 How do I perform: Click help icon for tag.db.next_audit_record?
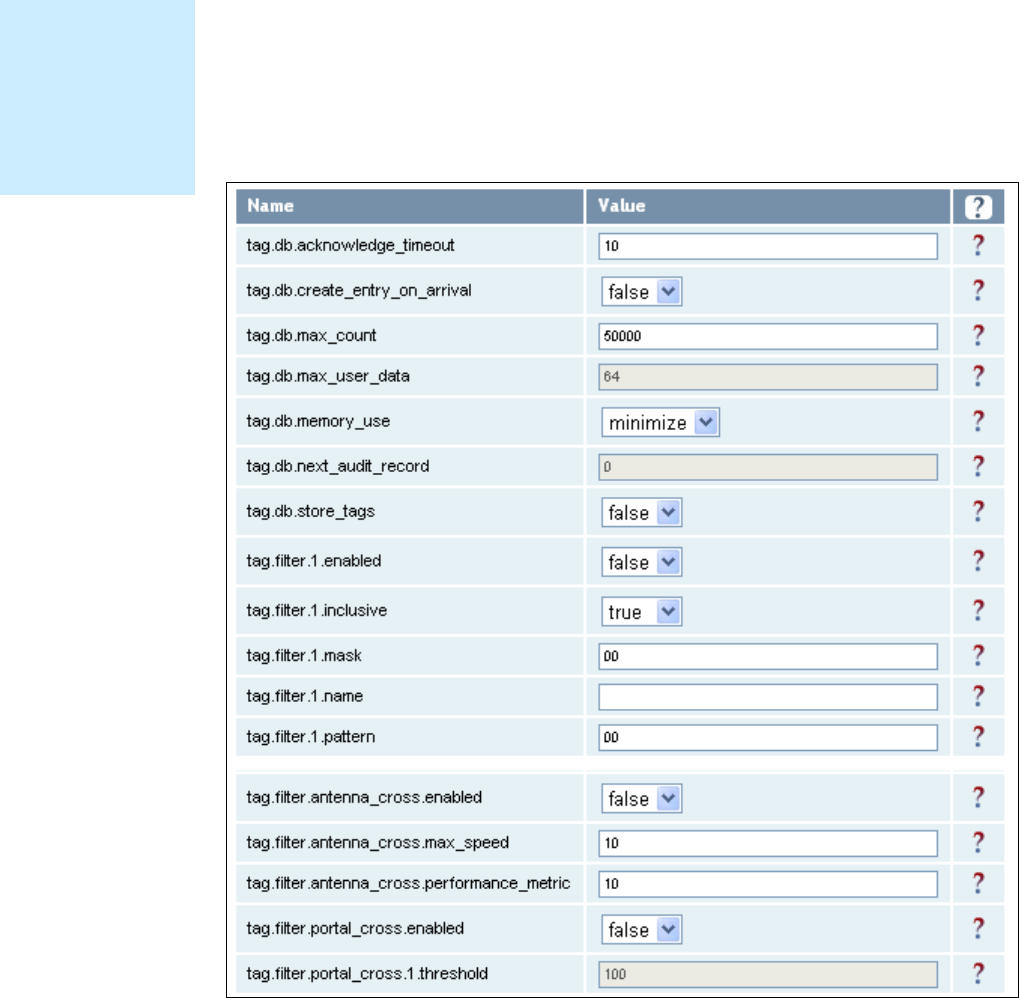point(978,467)
